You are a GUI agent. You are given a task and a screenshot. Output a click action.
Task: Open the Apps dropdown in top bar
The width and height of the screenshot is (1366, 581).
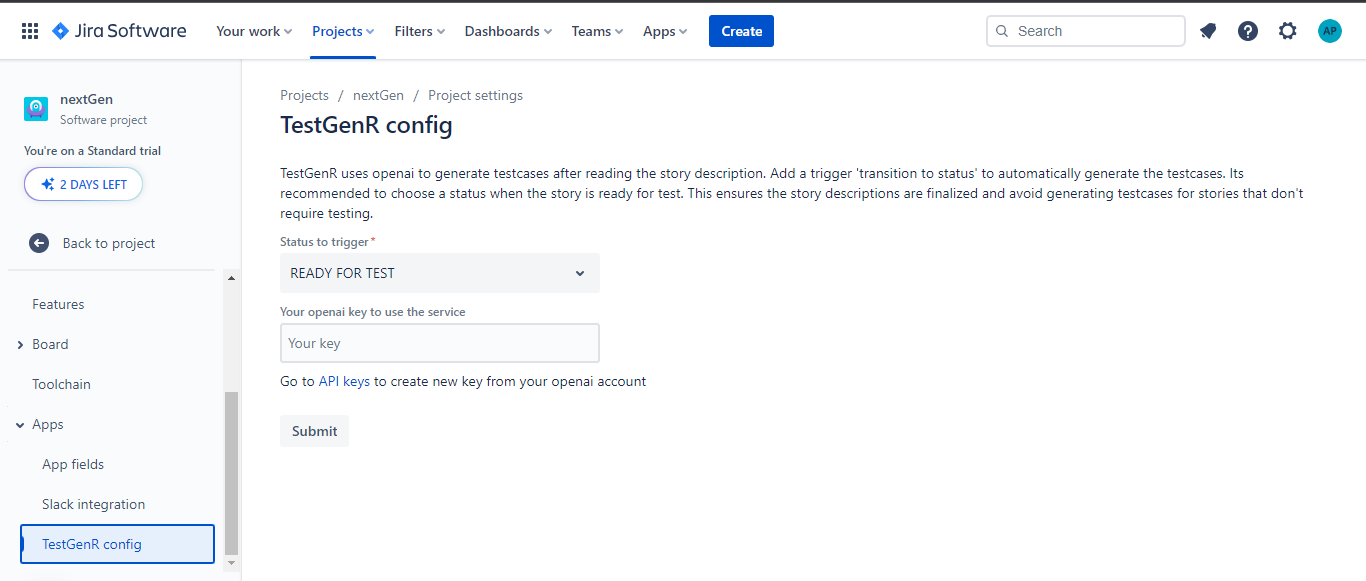pyautogui.click(x=665, y=31)
